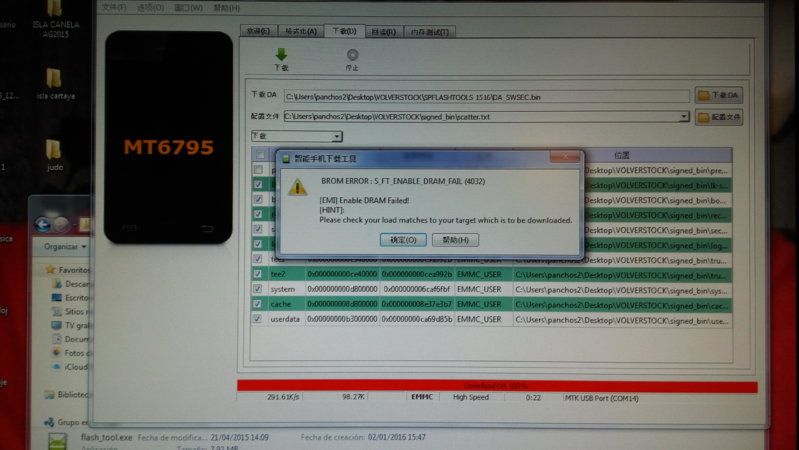Open the Fotos entry in Explorer sidebar
Image resolution: width=799 pixels, height=450 pixels.
point(71,353)
